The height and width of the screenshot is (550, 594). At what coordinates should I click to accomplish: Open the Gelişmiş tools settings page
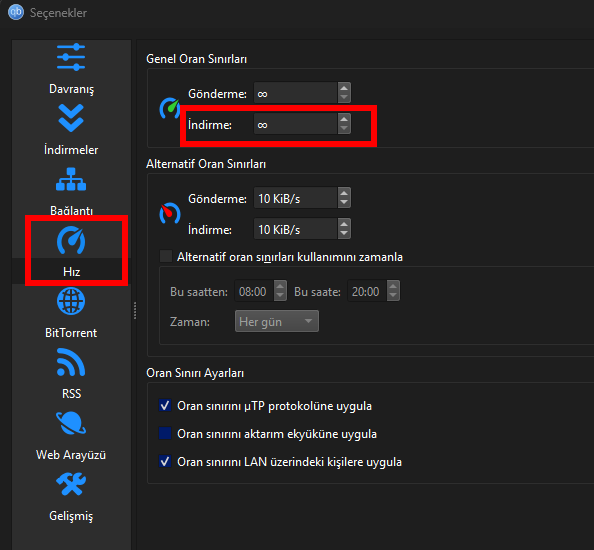click(71, 497)
